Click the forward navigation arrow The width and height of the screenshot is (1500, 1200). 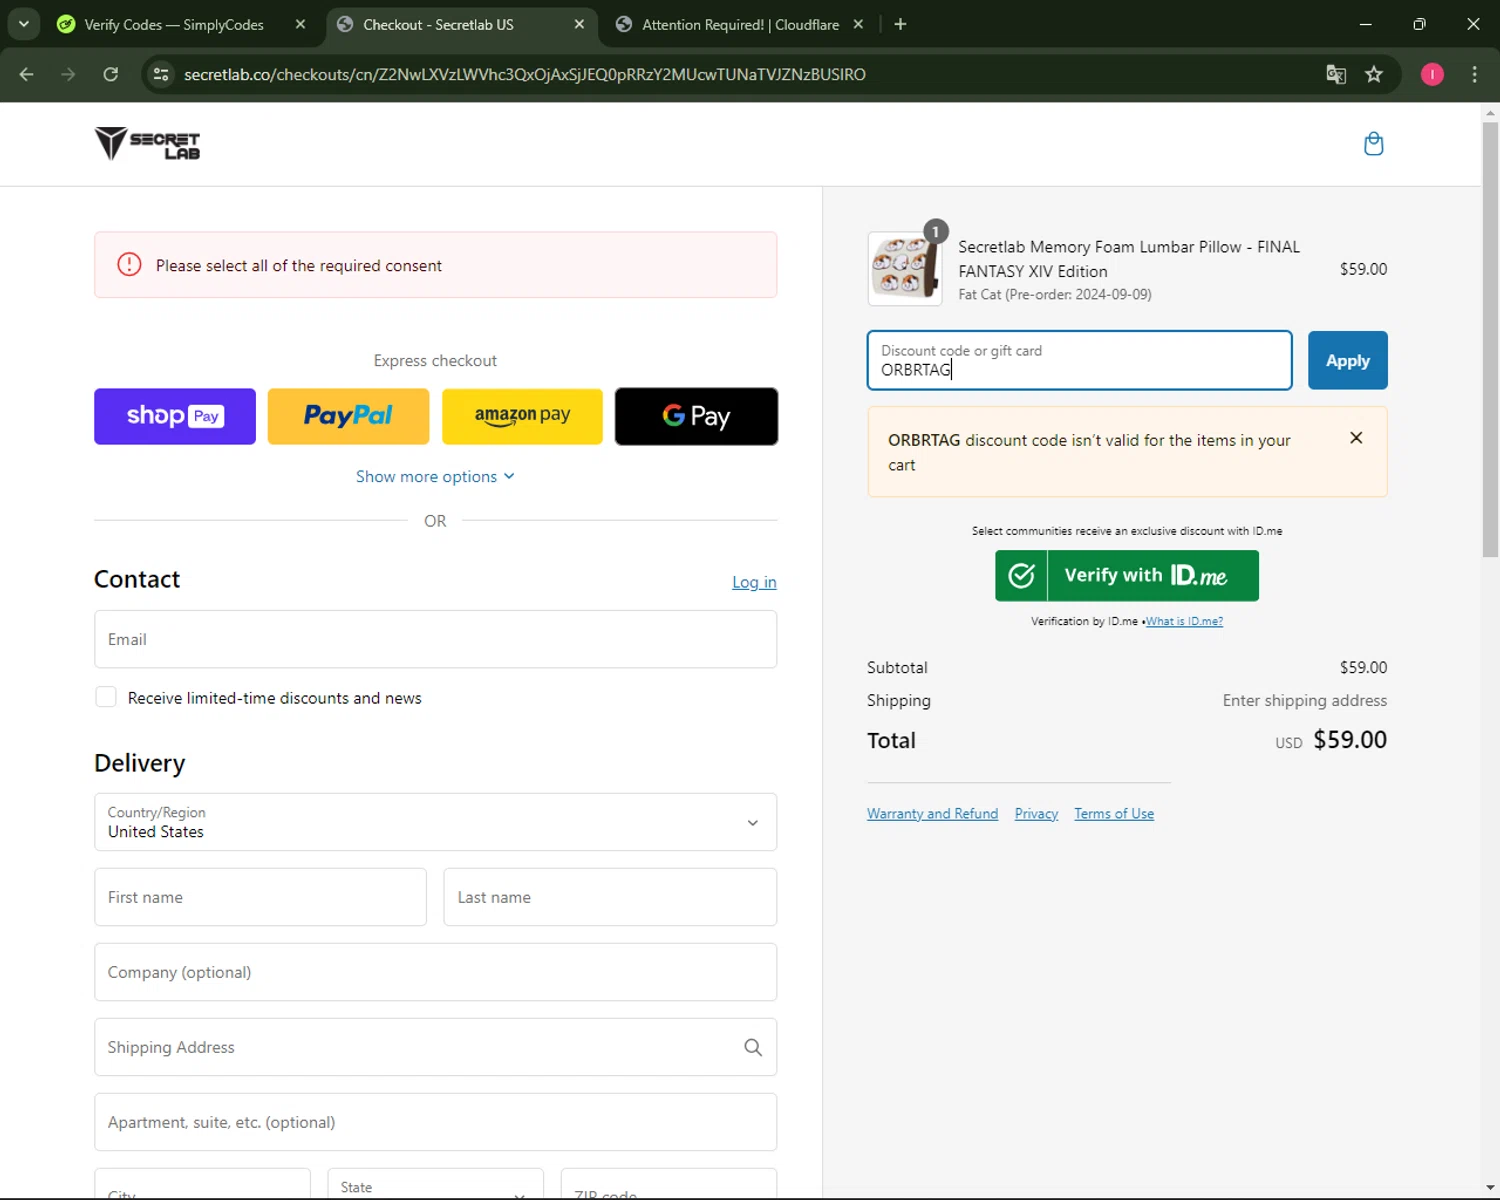click(68, 74)
